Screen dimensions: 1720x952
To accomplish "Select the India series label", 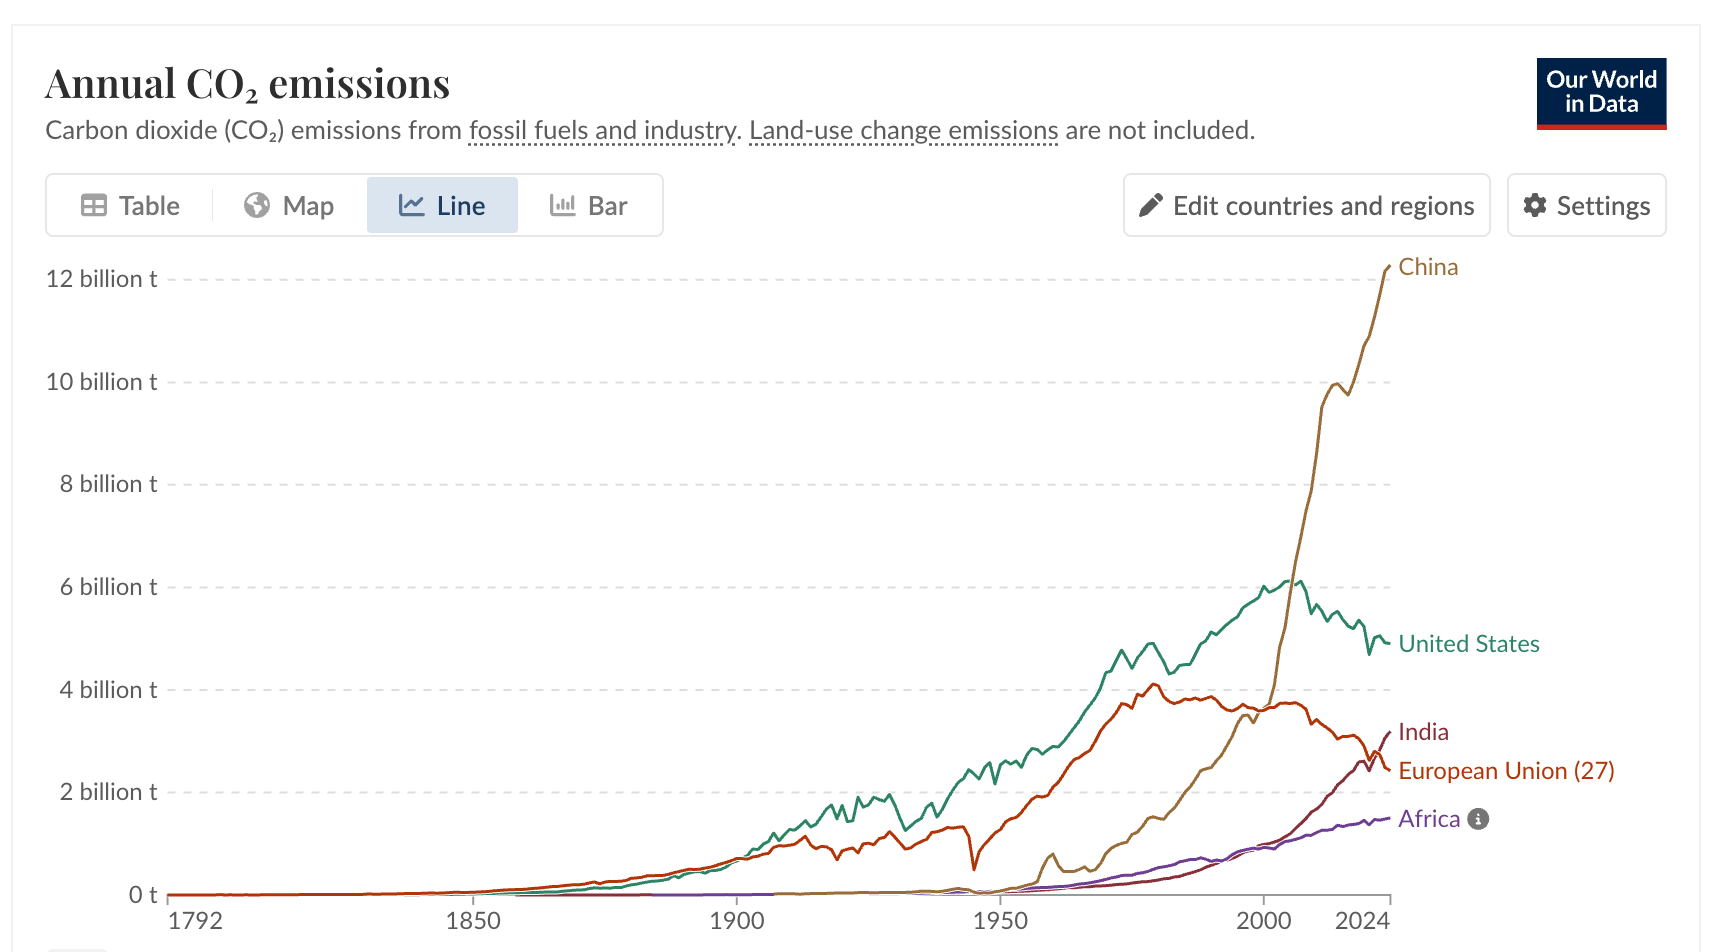I will (x=1423, y=732).
